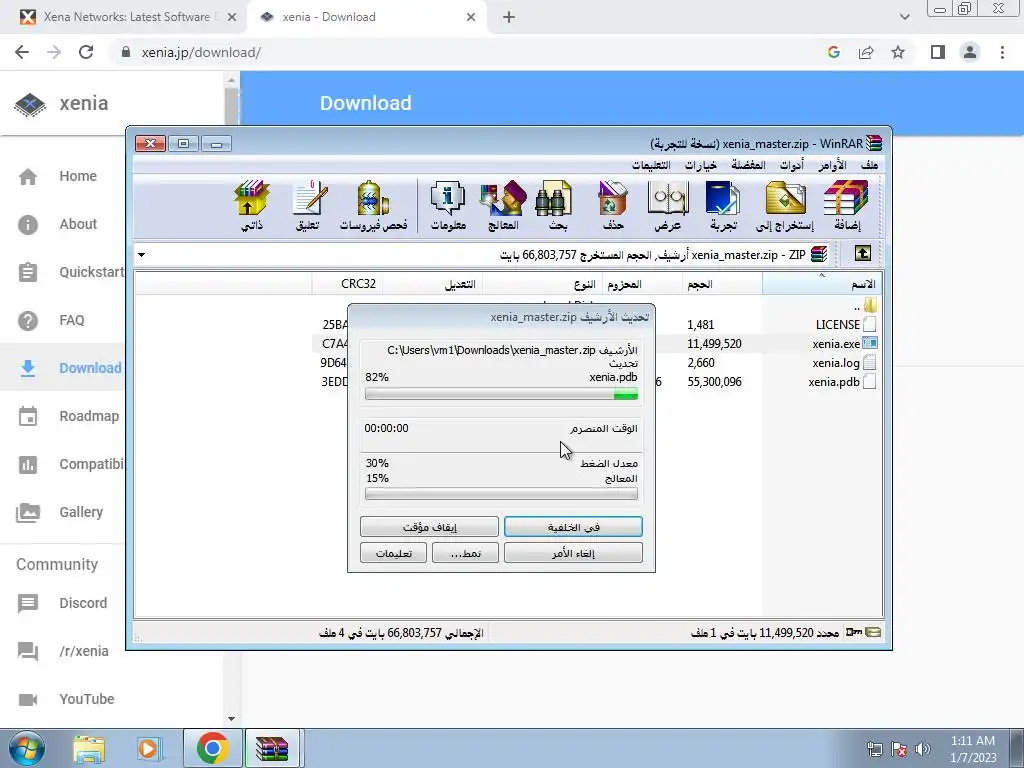Viewport: 1024px width, 768px height.
Task: Switch to the Xena Networks browser tab
Action: [x=127, y=17]
